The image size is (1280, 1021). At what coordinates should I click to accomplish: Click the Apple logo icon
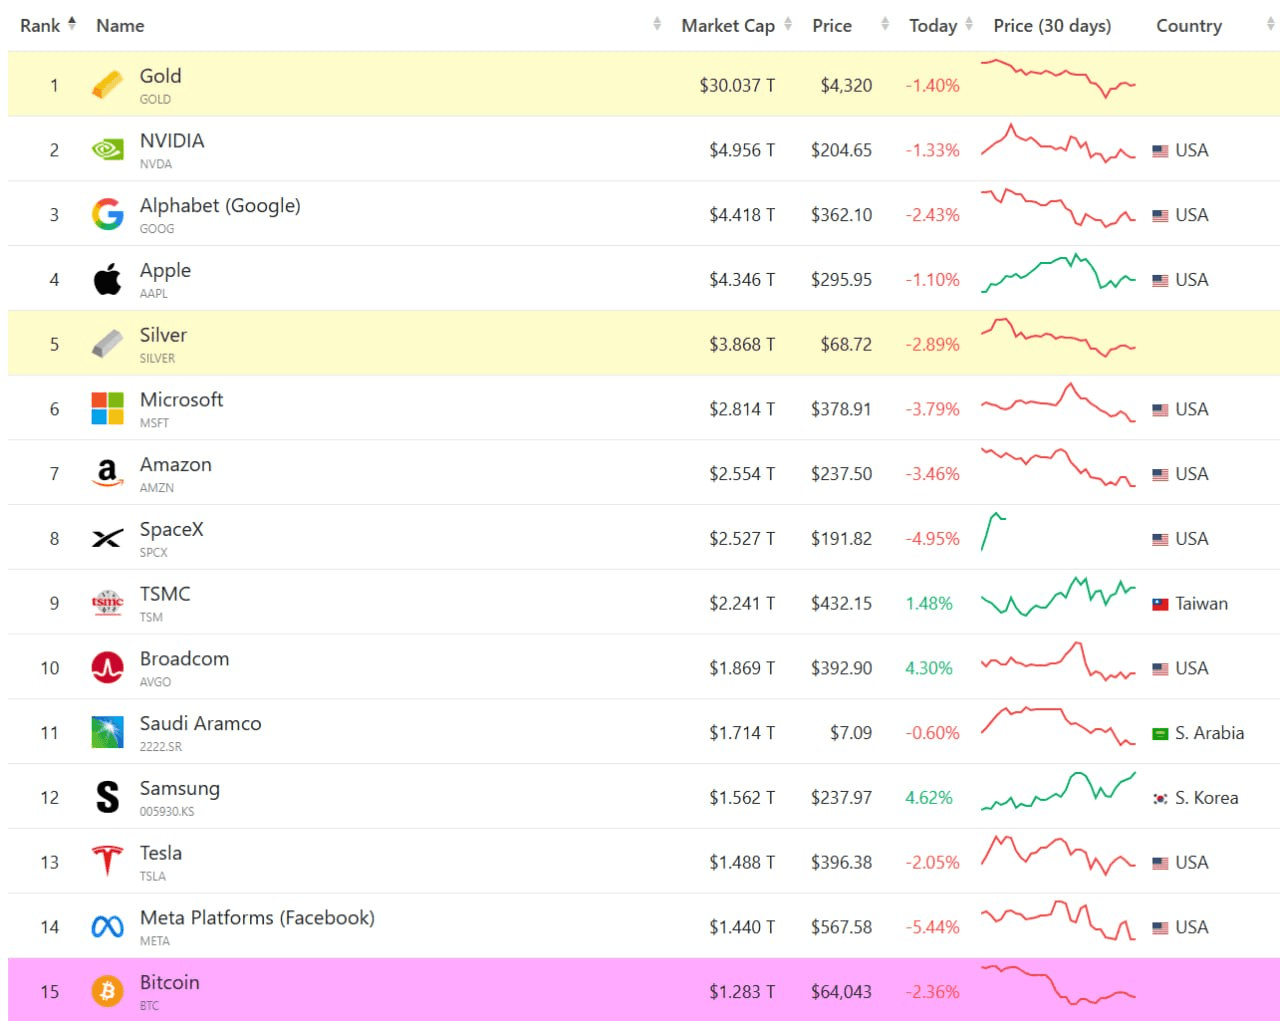(x=107, y=279)
